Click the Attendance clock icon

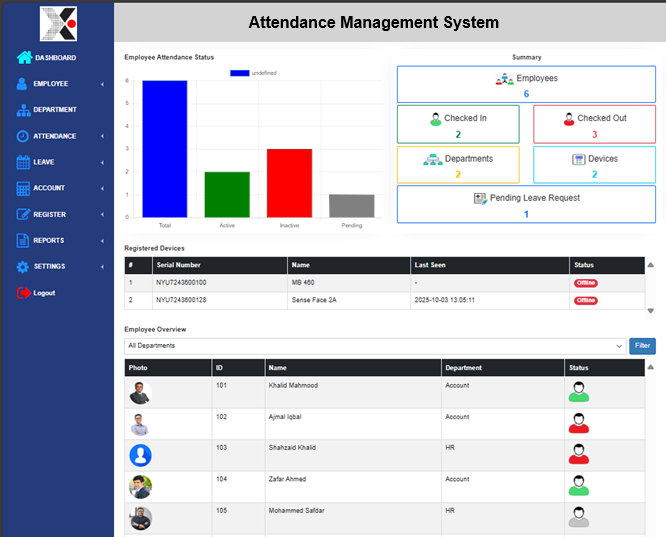(x=23, y=136)
